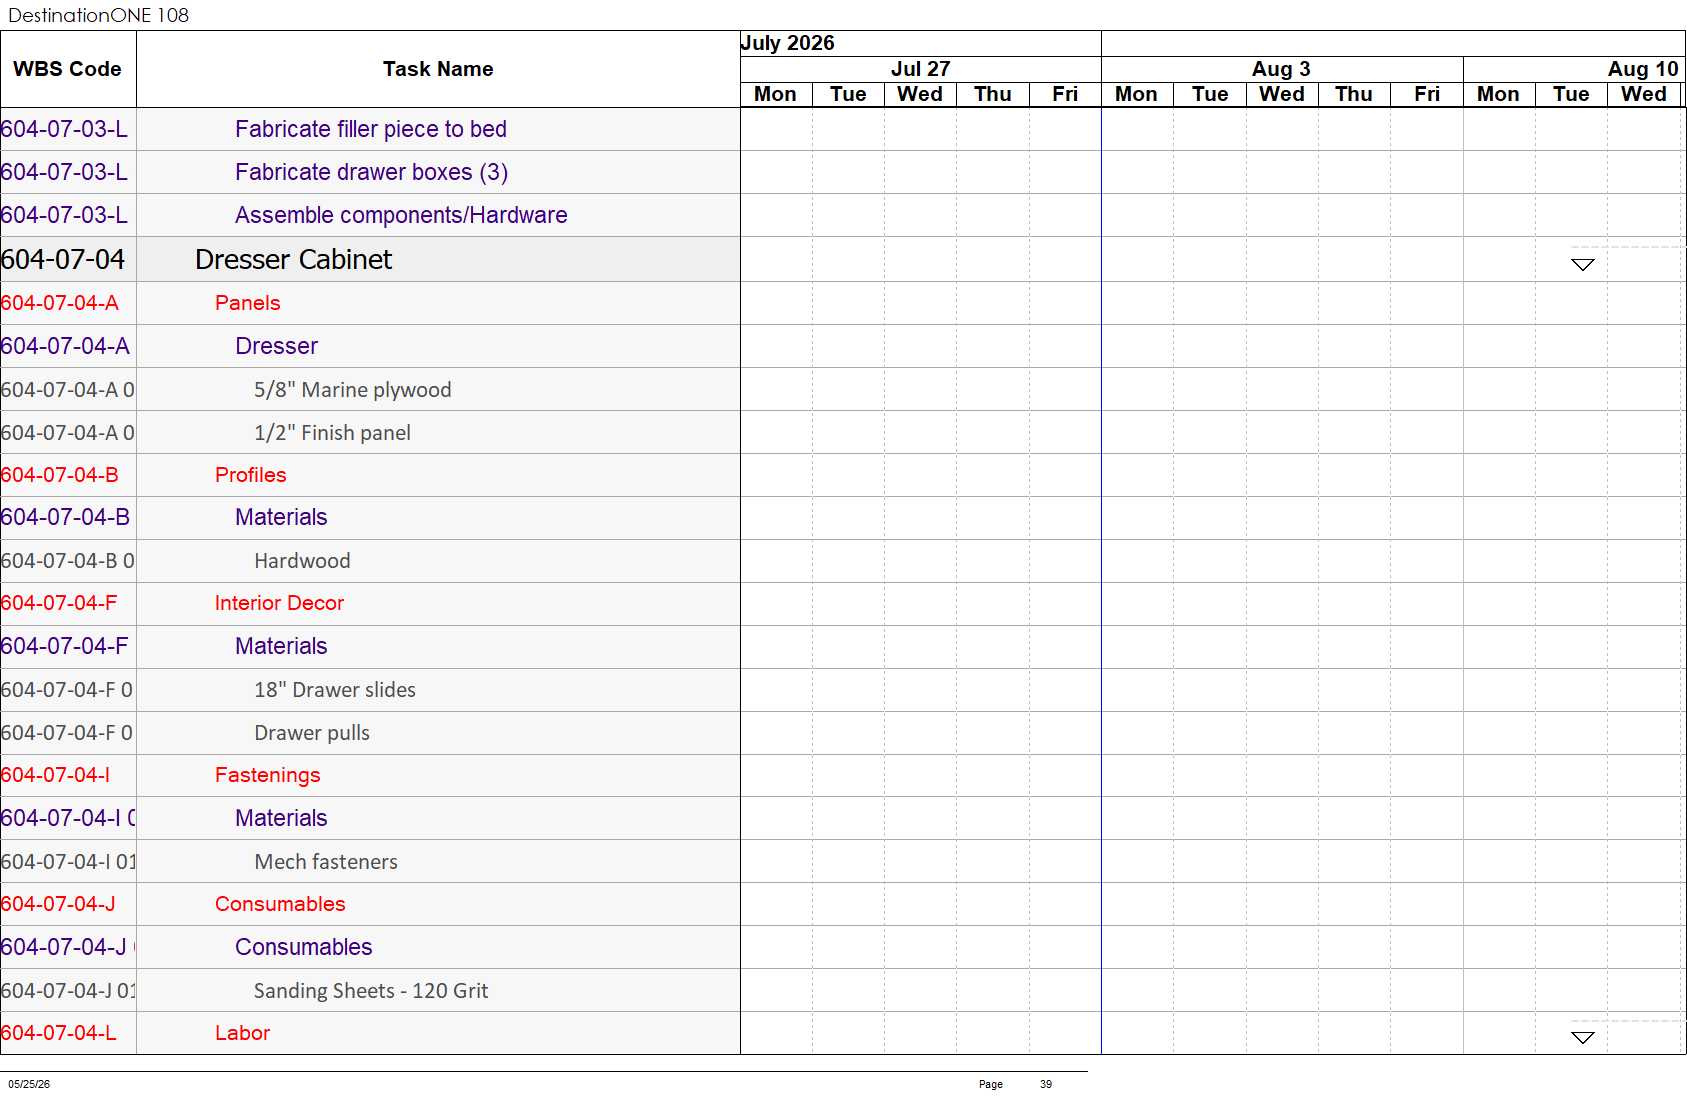
Task: Click the 05/25/26 footer date
Action: (x=29, y=1084)
